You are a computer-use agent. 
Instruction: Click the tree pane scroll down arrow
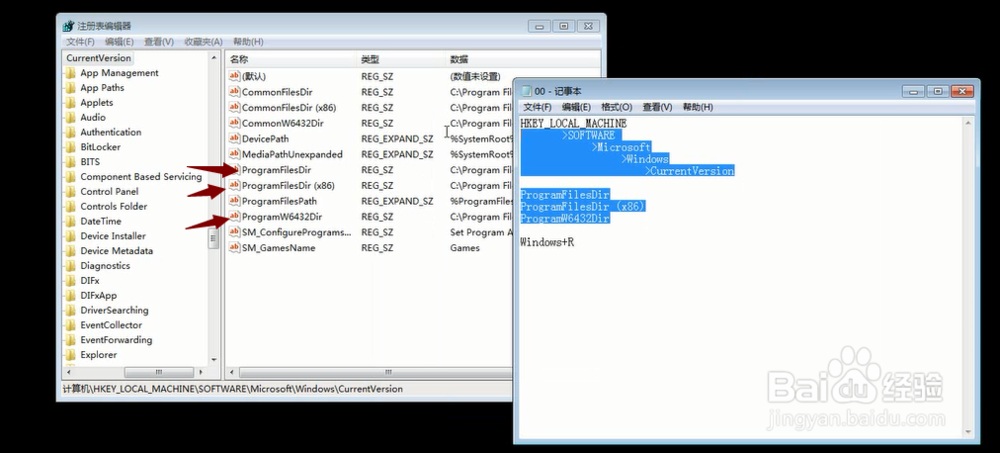point(214,360)
